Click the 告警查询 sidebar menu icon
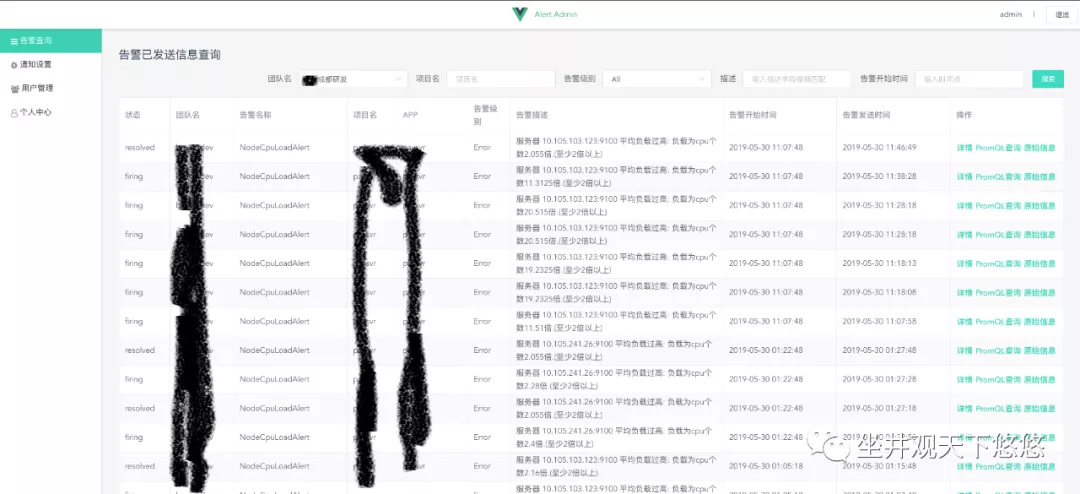The height and width of the screenshot is (494, 1080). click(14, 41)
